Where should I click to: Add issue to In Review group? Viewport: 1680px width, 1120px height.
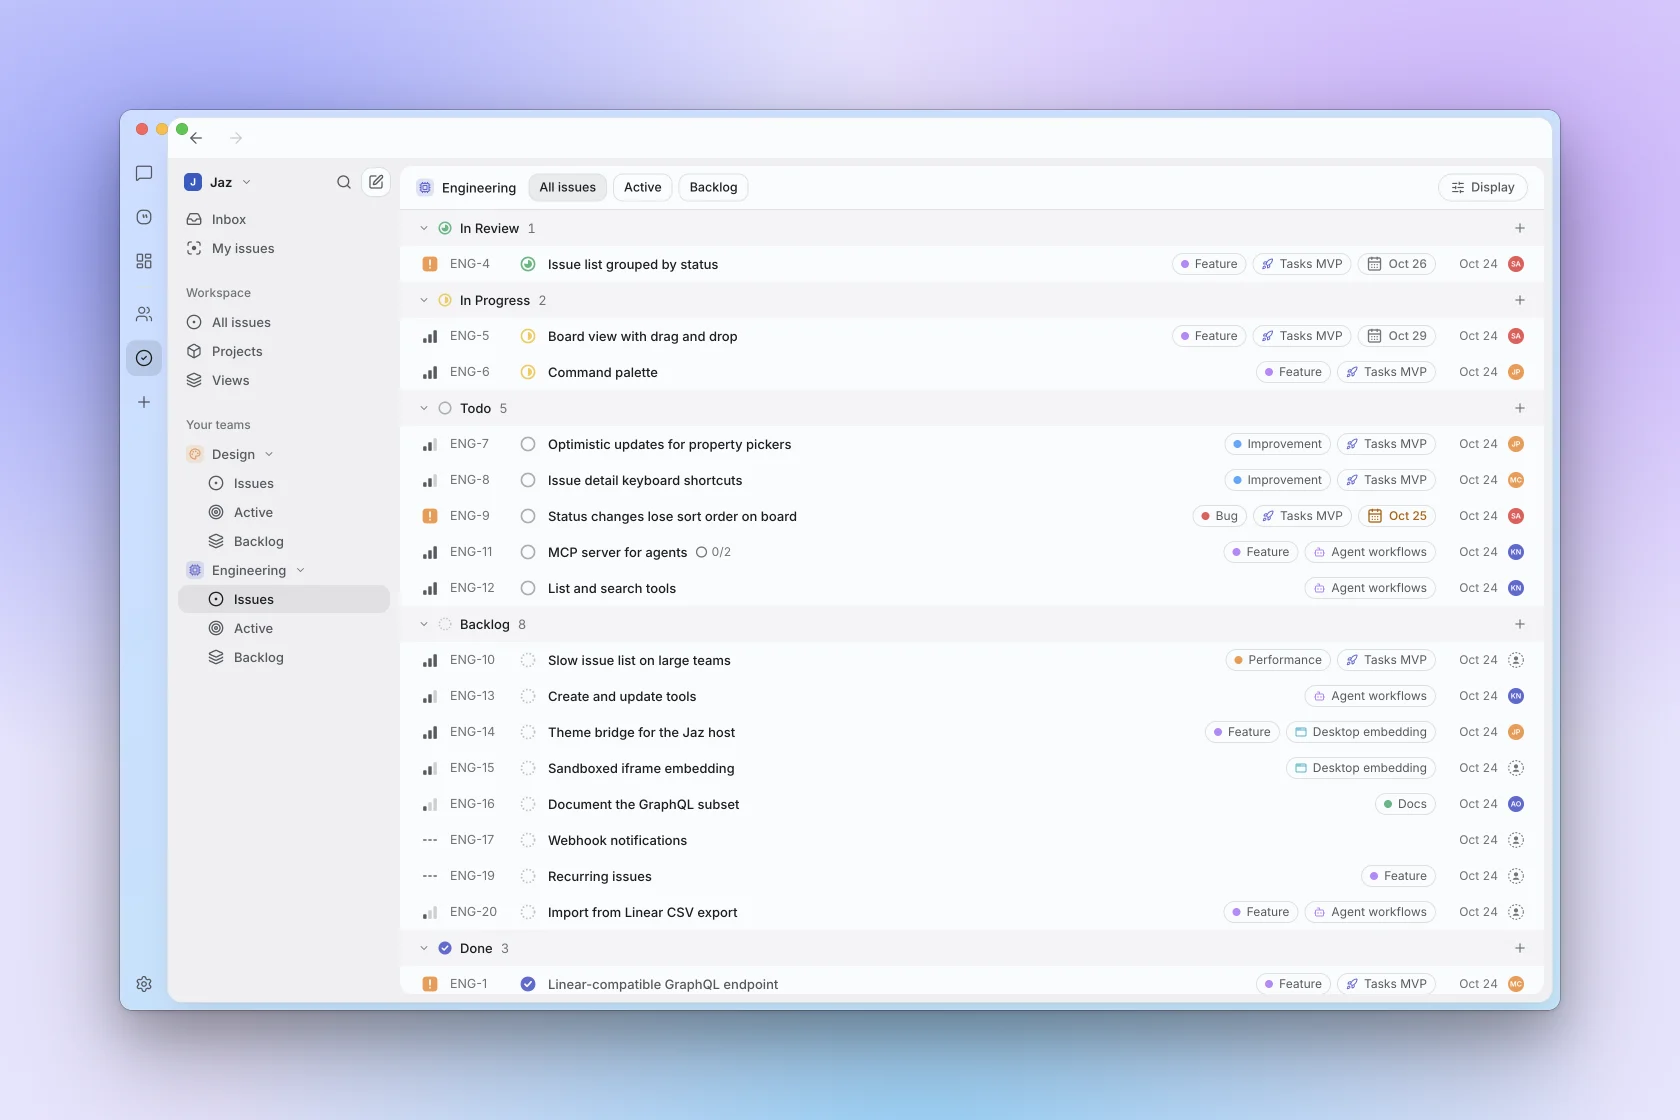1520,228
